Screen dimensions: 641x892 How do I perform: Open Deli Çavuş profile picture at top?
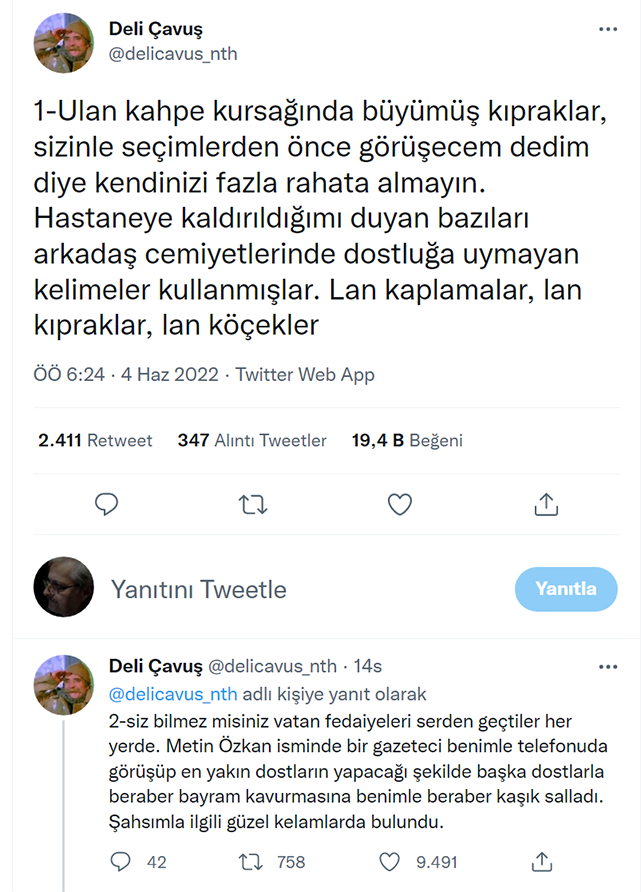pos(64,41)
